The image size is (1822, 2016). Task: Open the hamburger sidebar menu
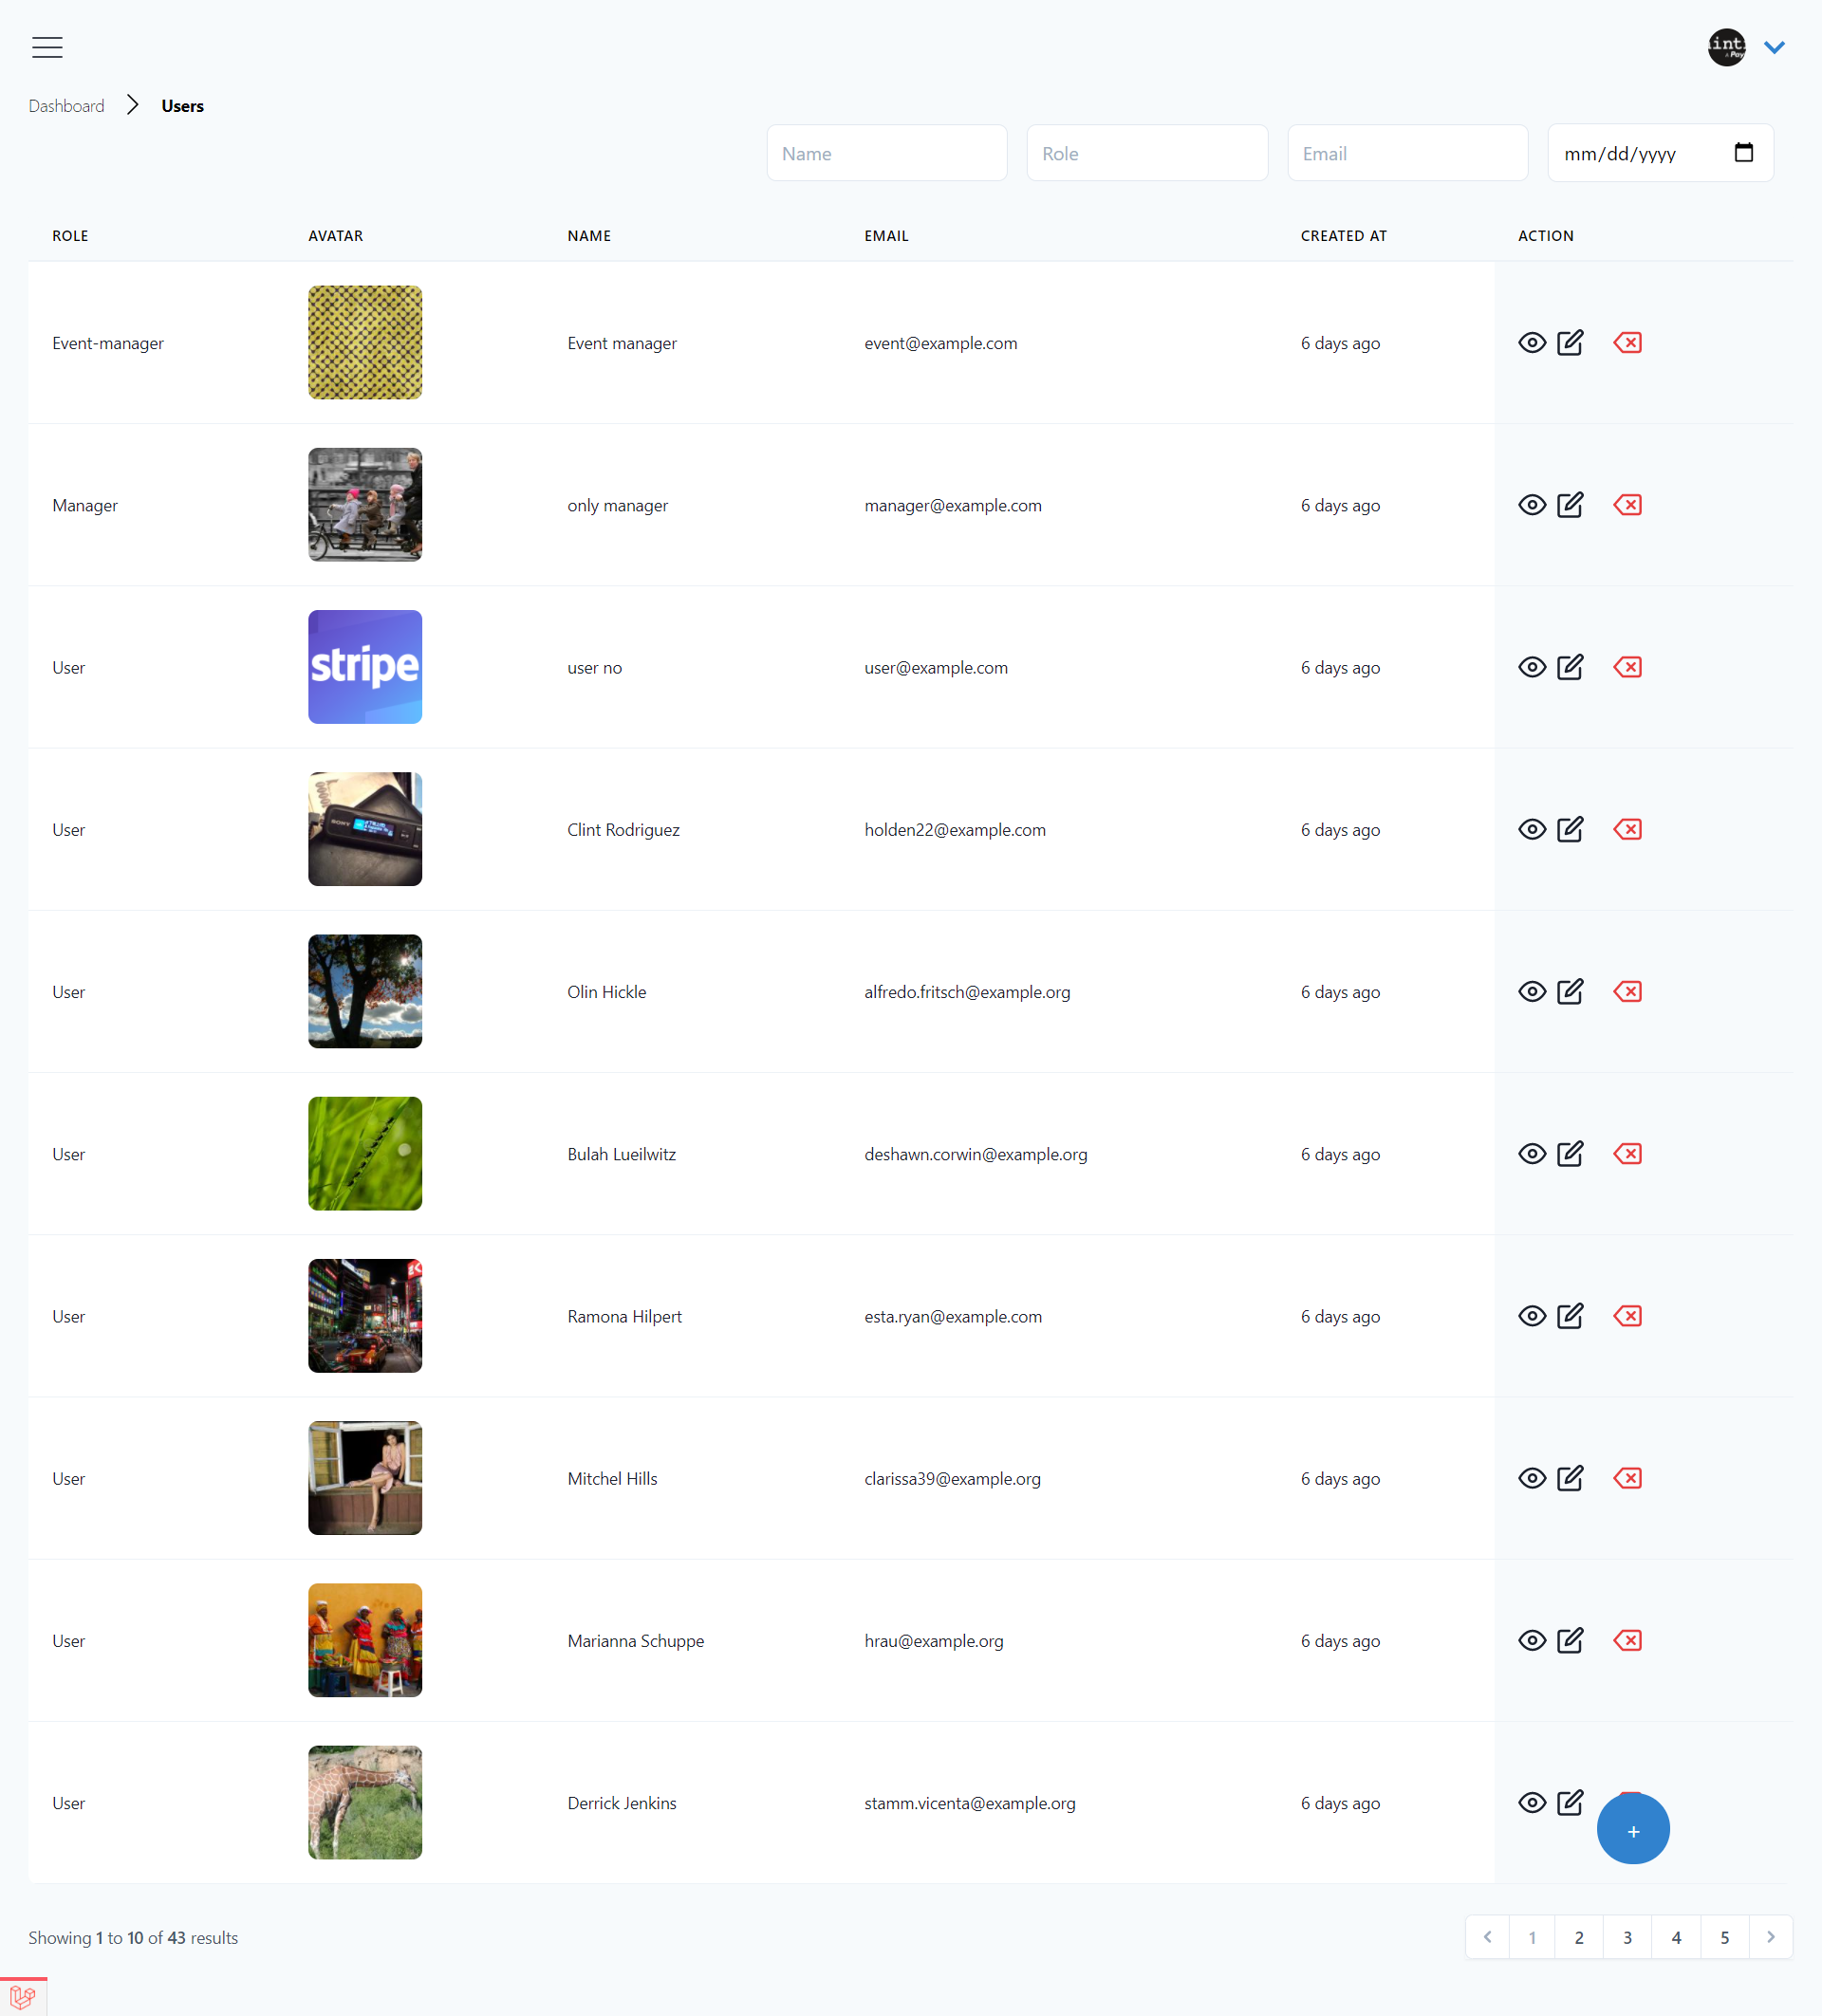47,47
